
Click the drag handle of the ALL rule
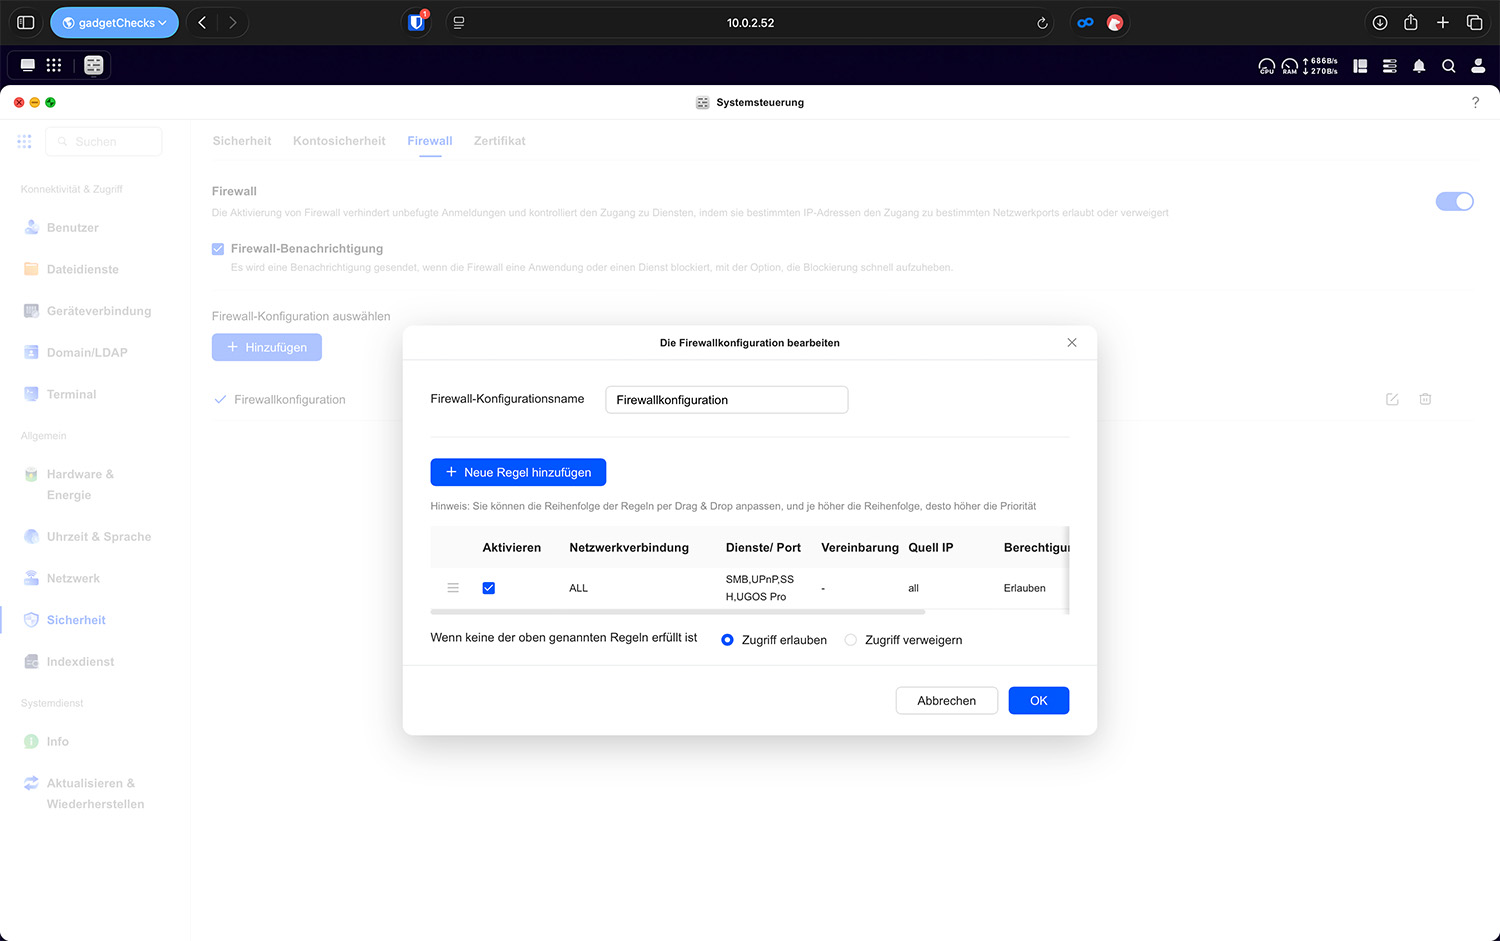(x=453, y=588)
